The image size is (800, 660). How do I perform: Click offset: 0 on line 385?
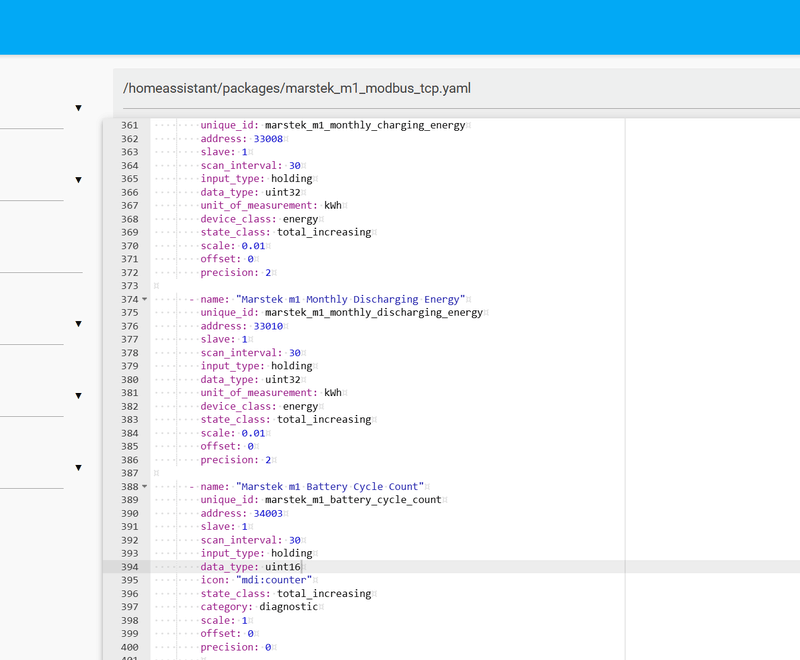227,446
